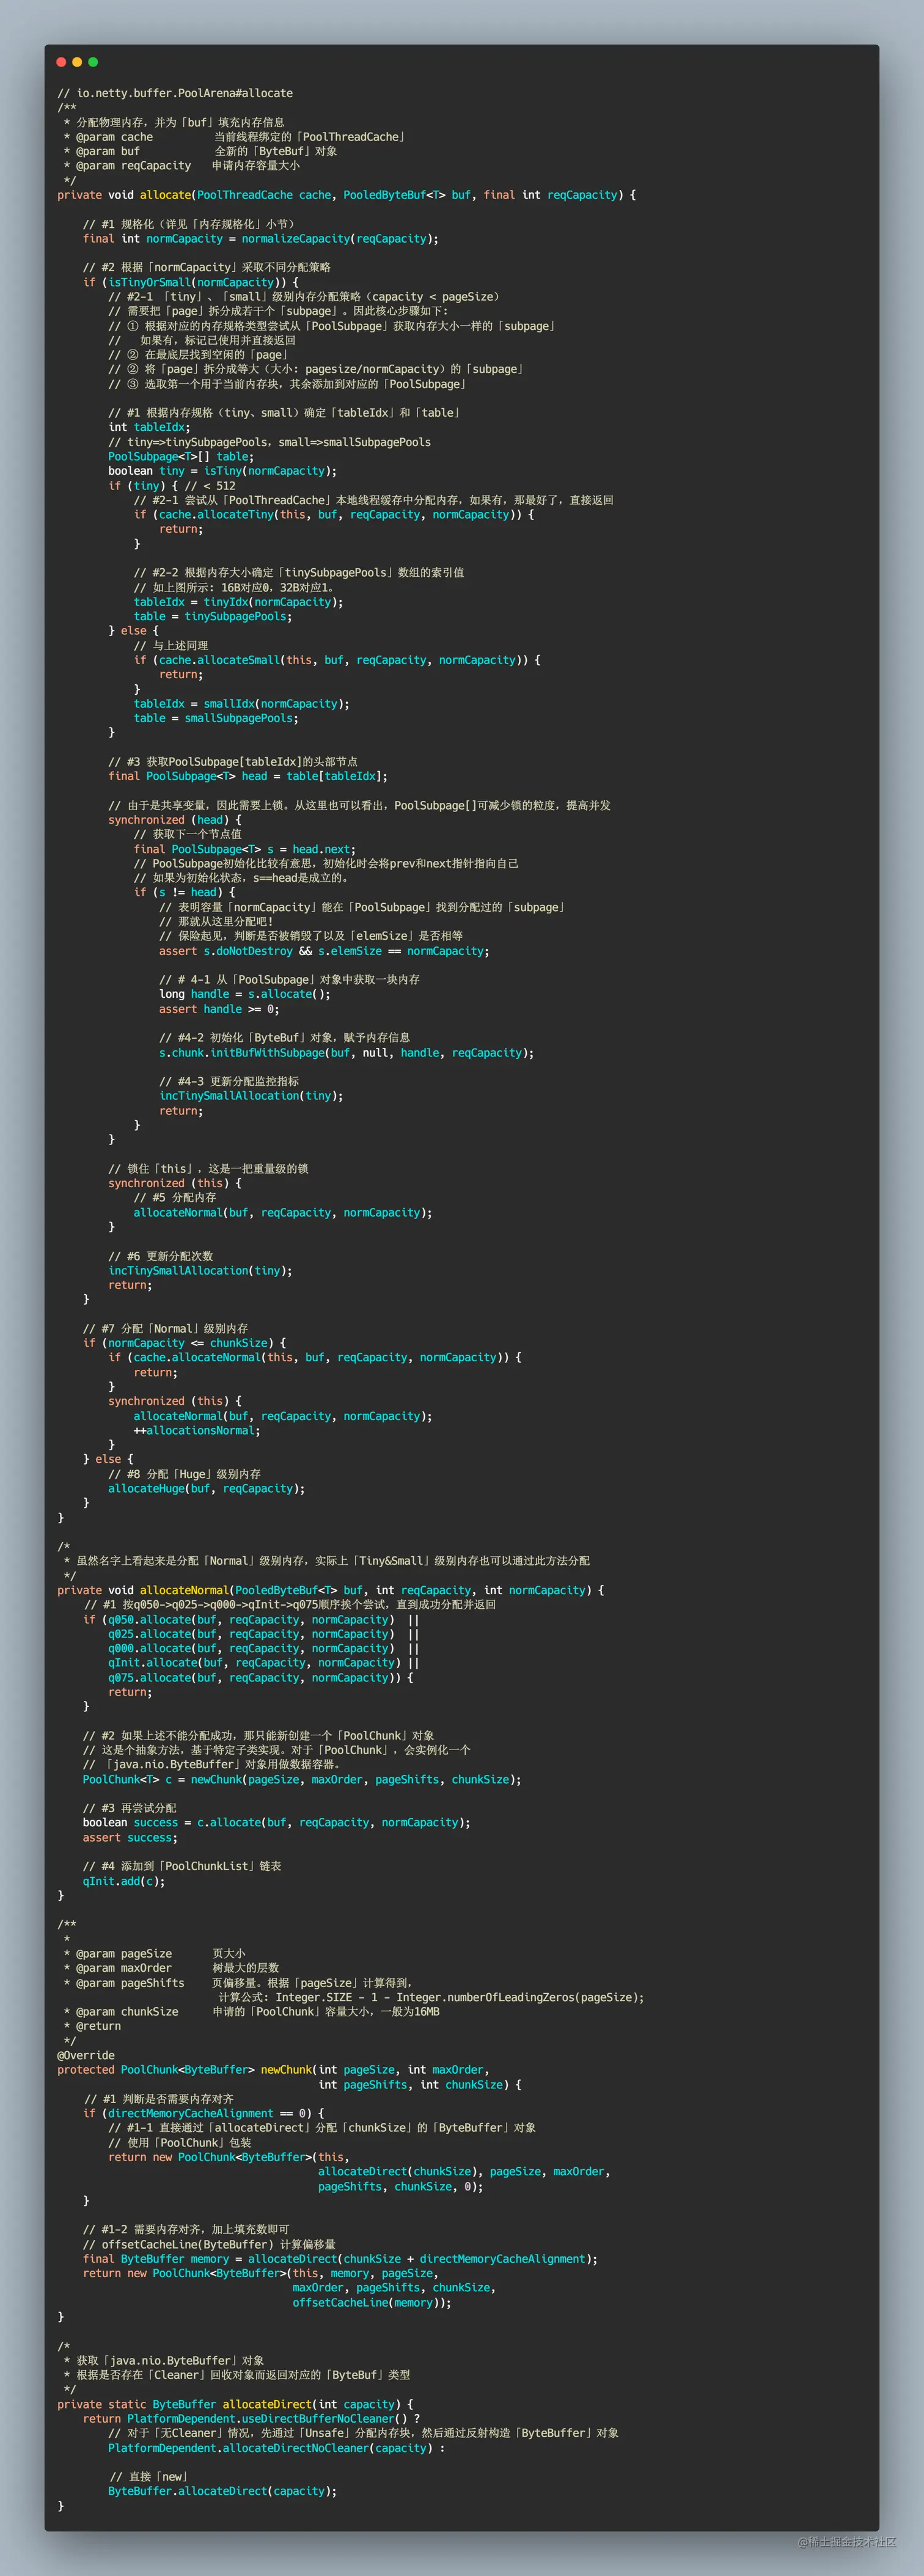Image resolution: width=924 pixels, height=2576 pixels.
Task: Click 'assert handle >= 0;'
Action: [x=219, y=1009]
